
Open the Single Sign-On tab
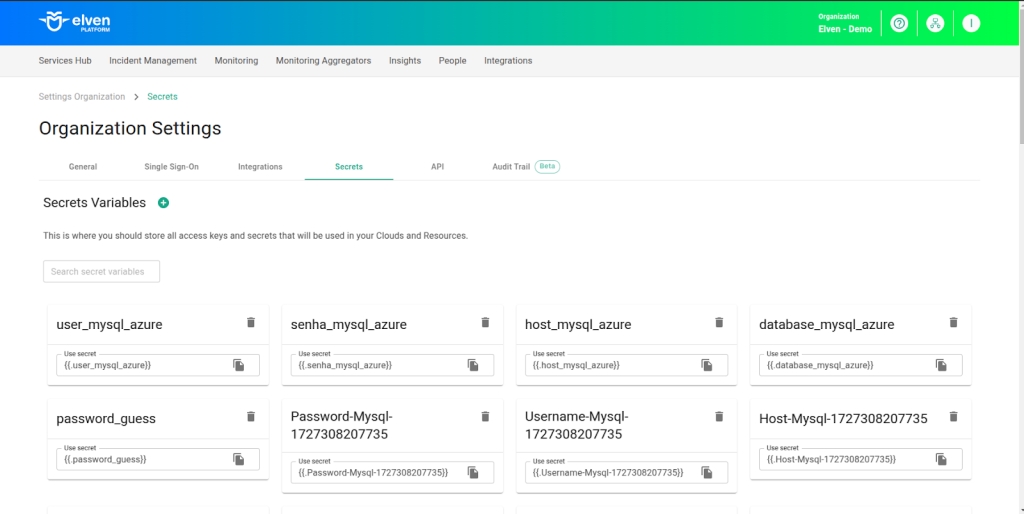coord(171,167)
